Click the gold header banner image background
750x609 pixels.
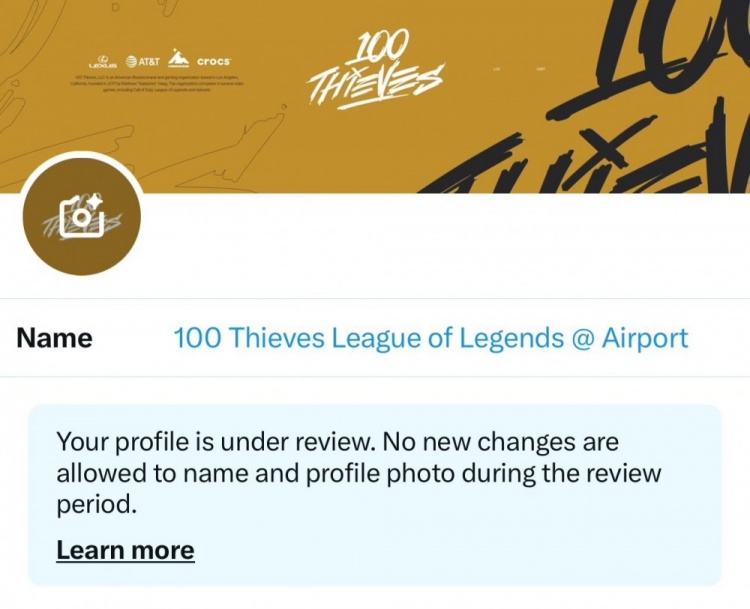coord(375,97)
